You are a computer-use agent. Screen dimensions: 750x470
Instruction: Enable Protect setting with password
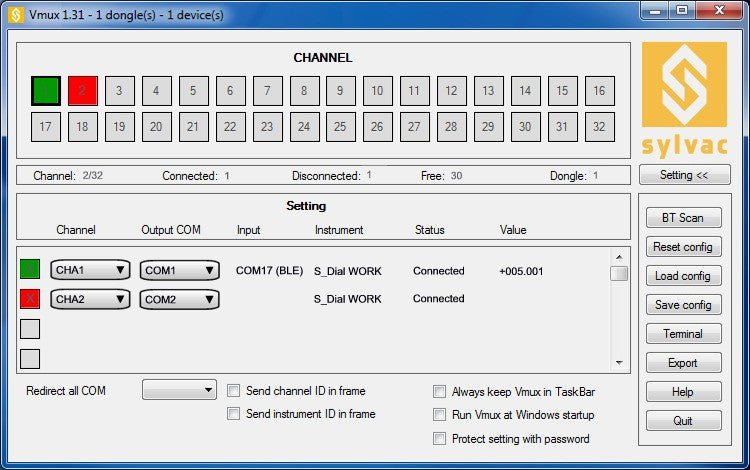pyautogui.click(x=440, y=438)
